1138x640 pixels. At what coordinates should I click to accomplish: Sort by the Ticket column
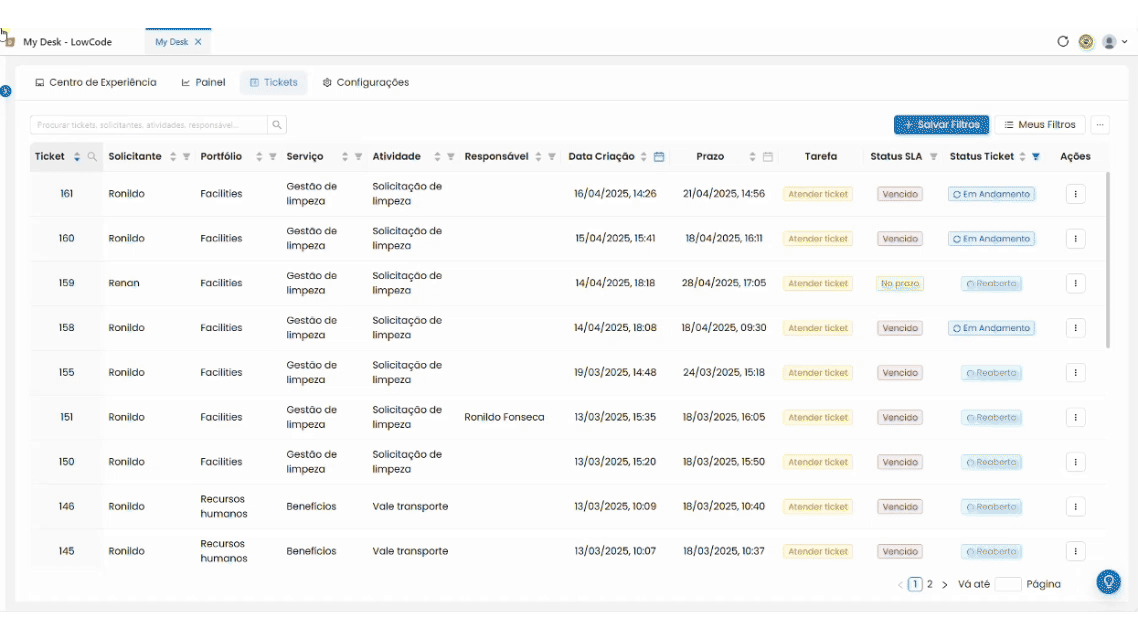(77, 157)
